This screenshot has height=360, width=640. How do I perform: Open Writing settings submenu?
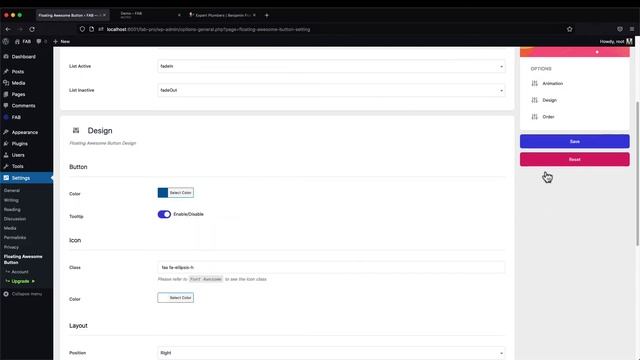pos(11,200)
